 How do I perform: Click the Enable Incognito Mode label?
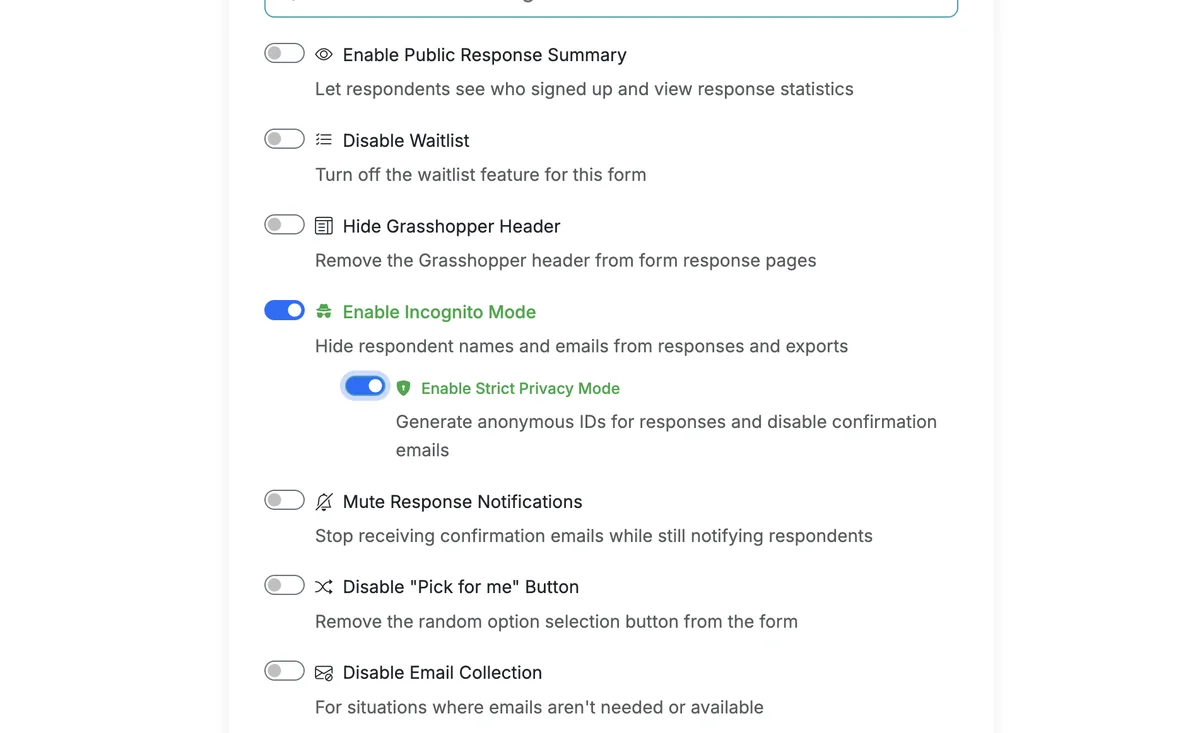click(x=439, y=312)
